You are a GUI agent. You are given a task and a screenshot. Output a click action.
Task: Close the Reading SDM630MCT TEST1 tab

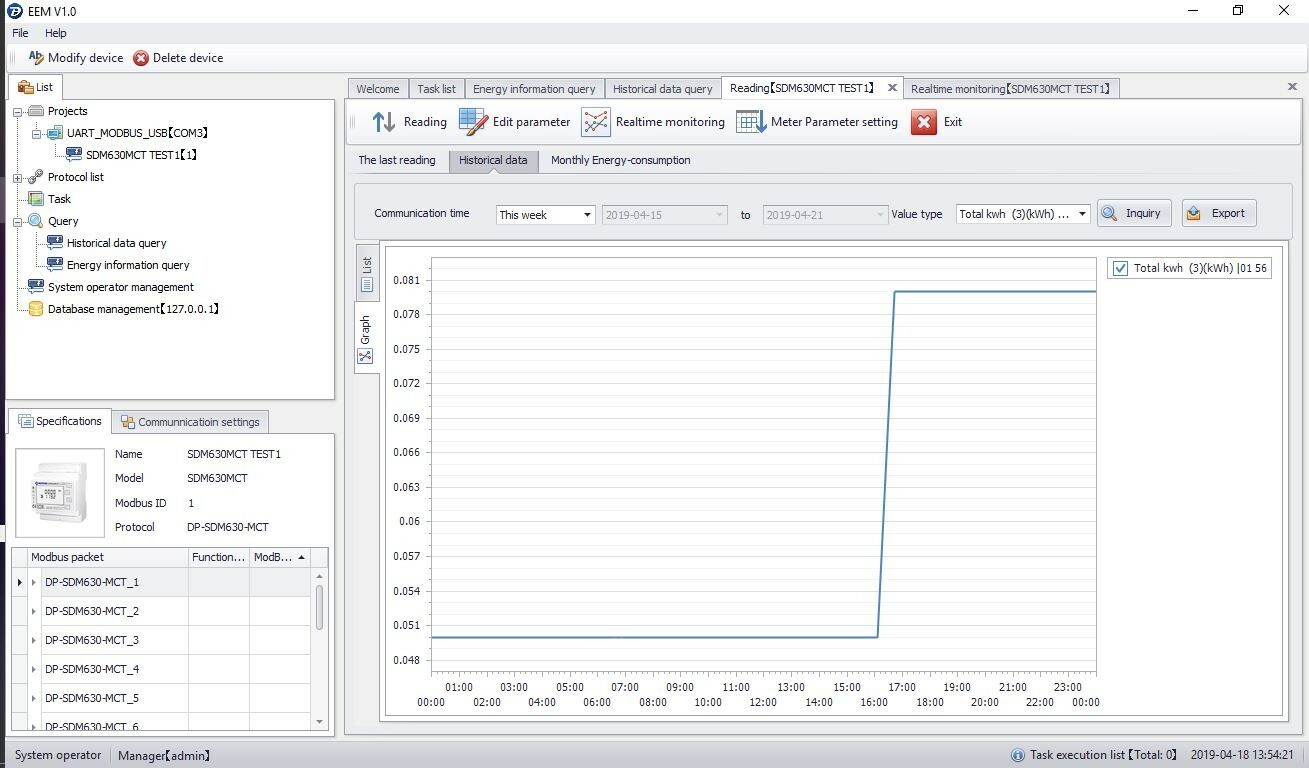coord(891,88)
